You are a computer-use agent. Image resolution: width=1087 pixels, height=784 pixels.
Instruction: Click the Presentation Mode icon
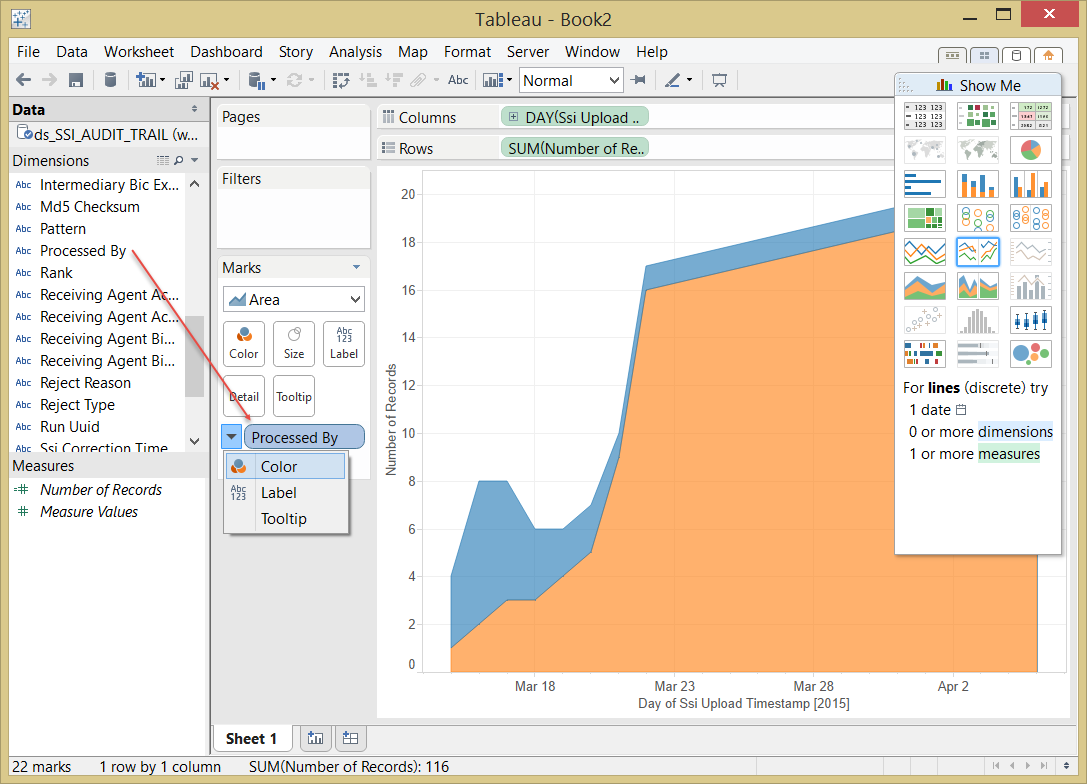click(719, 80)
